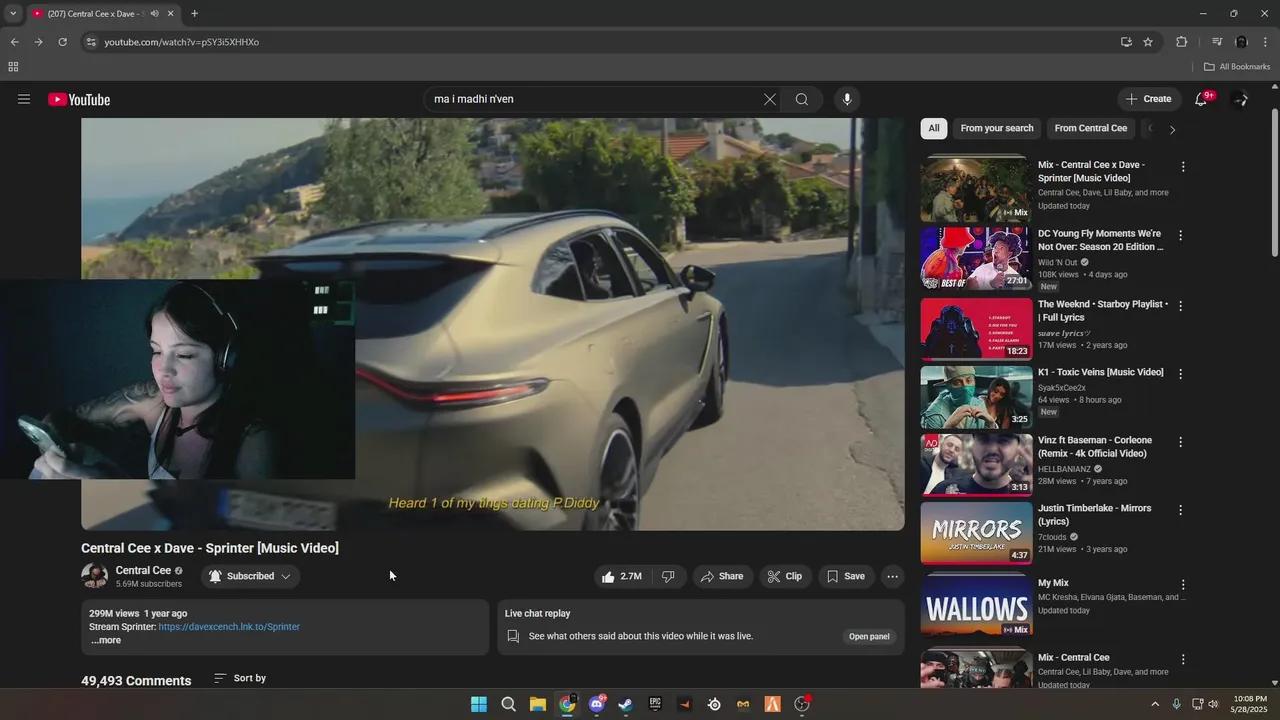Viewport: 1280px width, 720px height.
Task: Like the video with thumbs up
Action: click(x=620, y=576)
